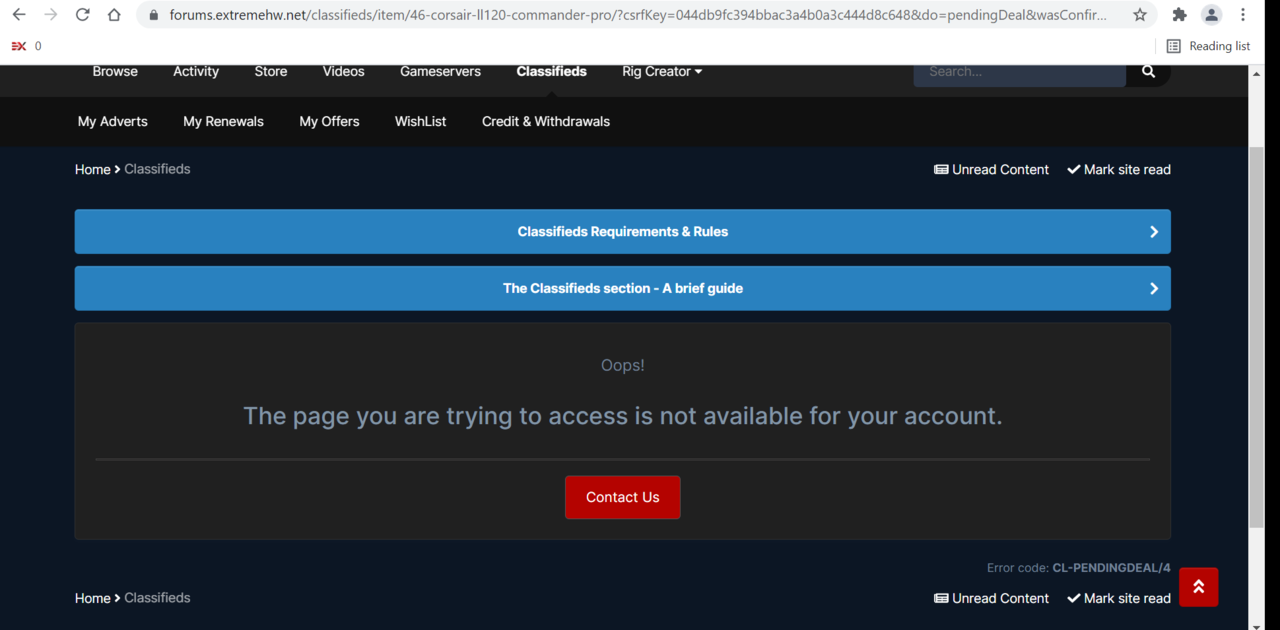Click the red scroll-to-top arrow button
The width and height of the screenshot is (1280, 630).
click(x=1198, y=587)
